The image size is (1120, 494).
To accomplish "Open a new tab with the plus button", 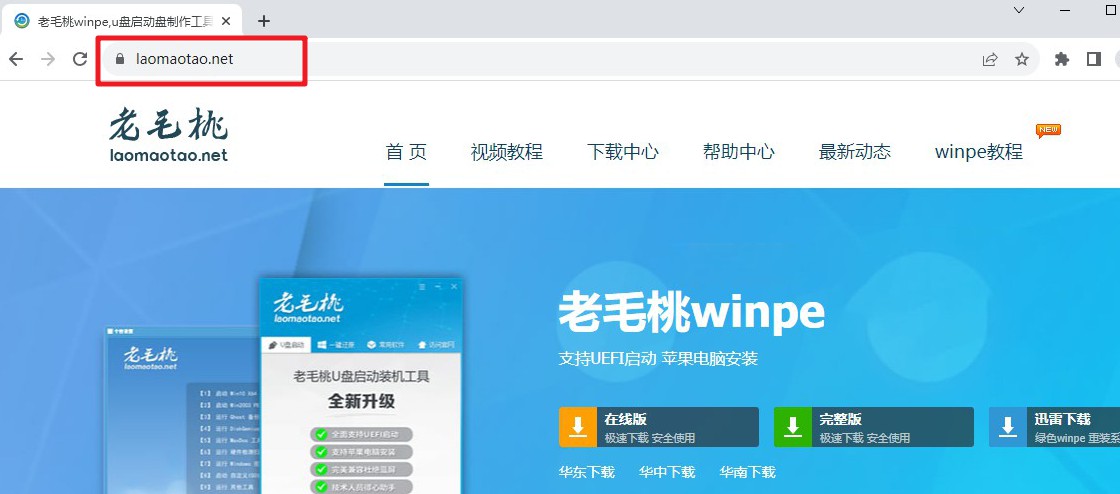I will click(x=264, y=21).
